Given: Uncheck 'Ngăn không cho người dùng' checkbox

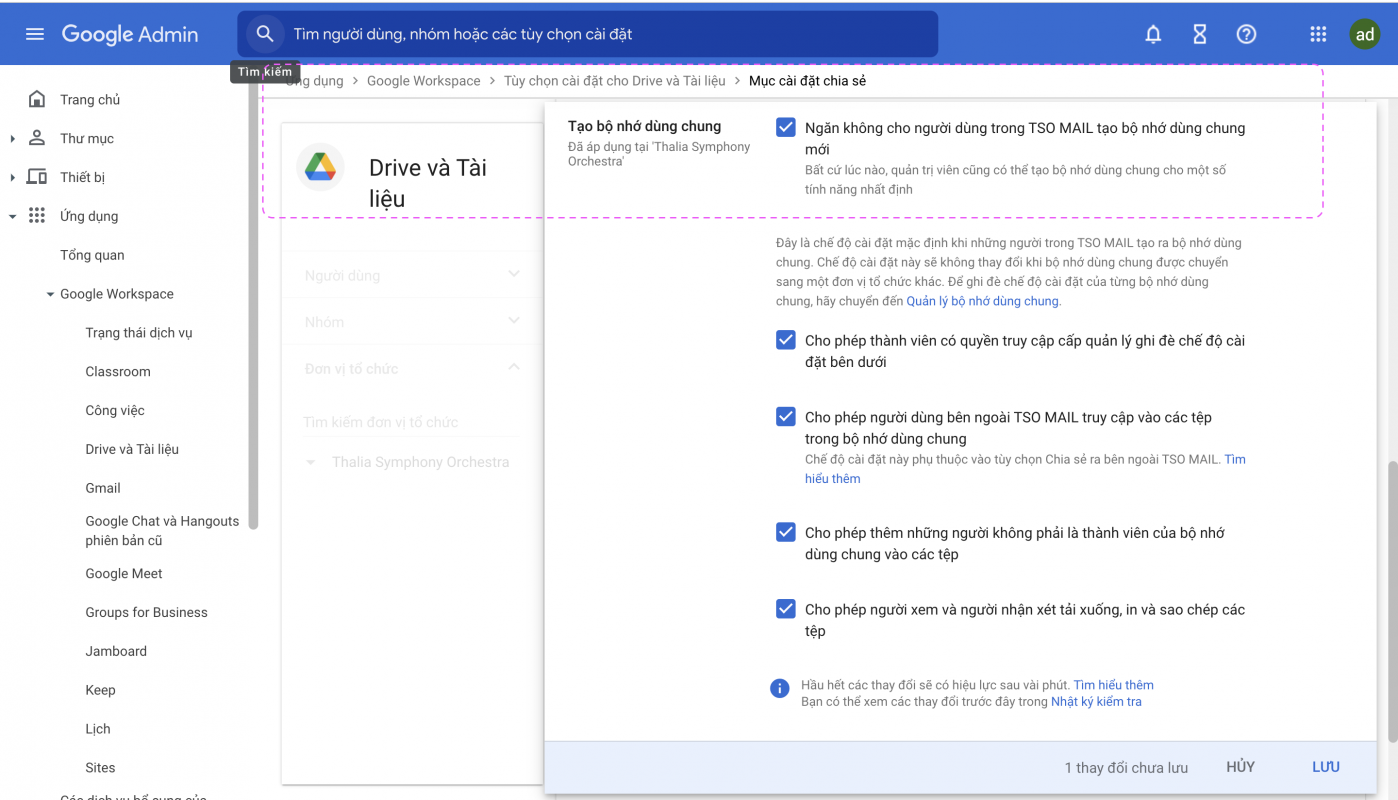Looking at the screenshot, I should (x=786, y=127).
